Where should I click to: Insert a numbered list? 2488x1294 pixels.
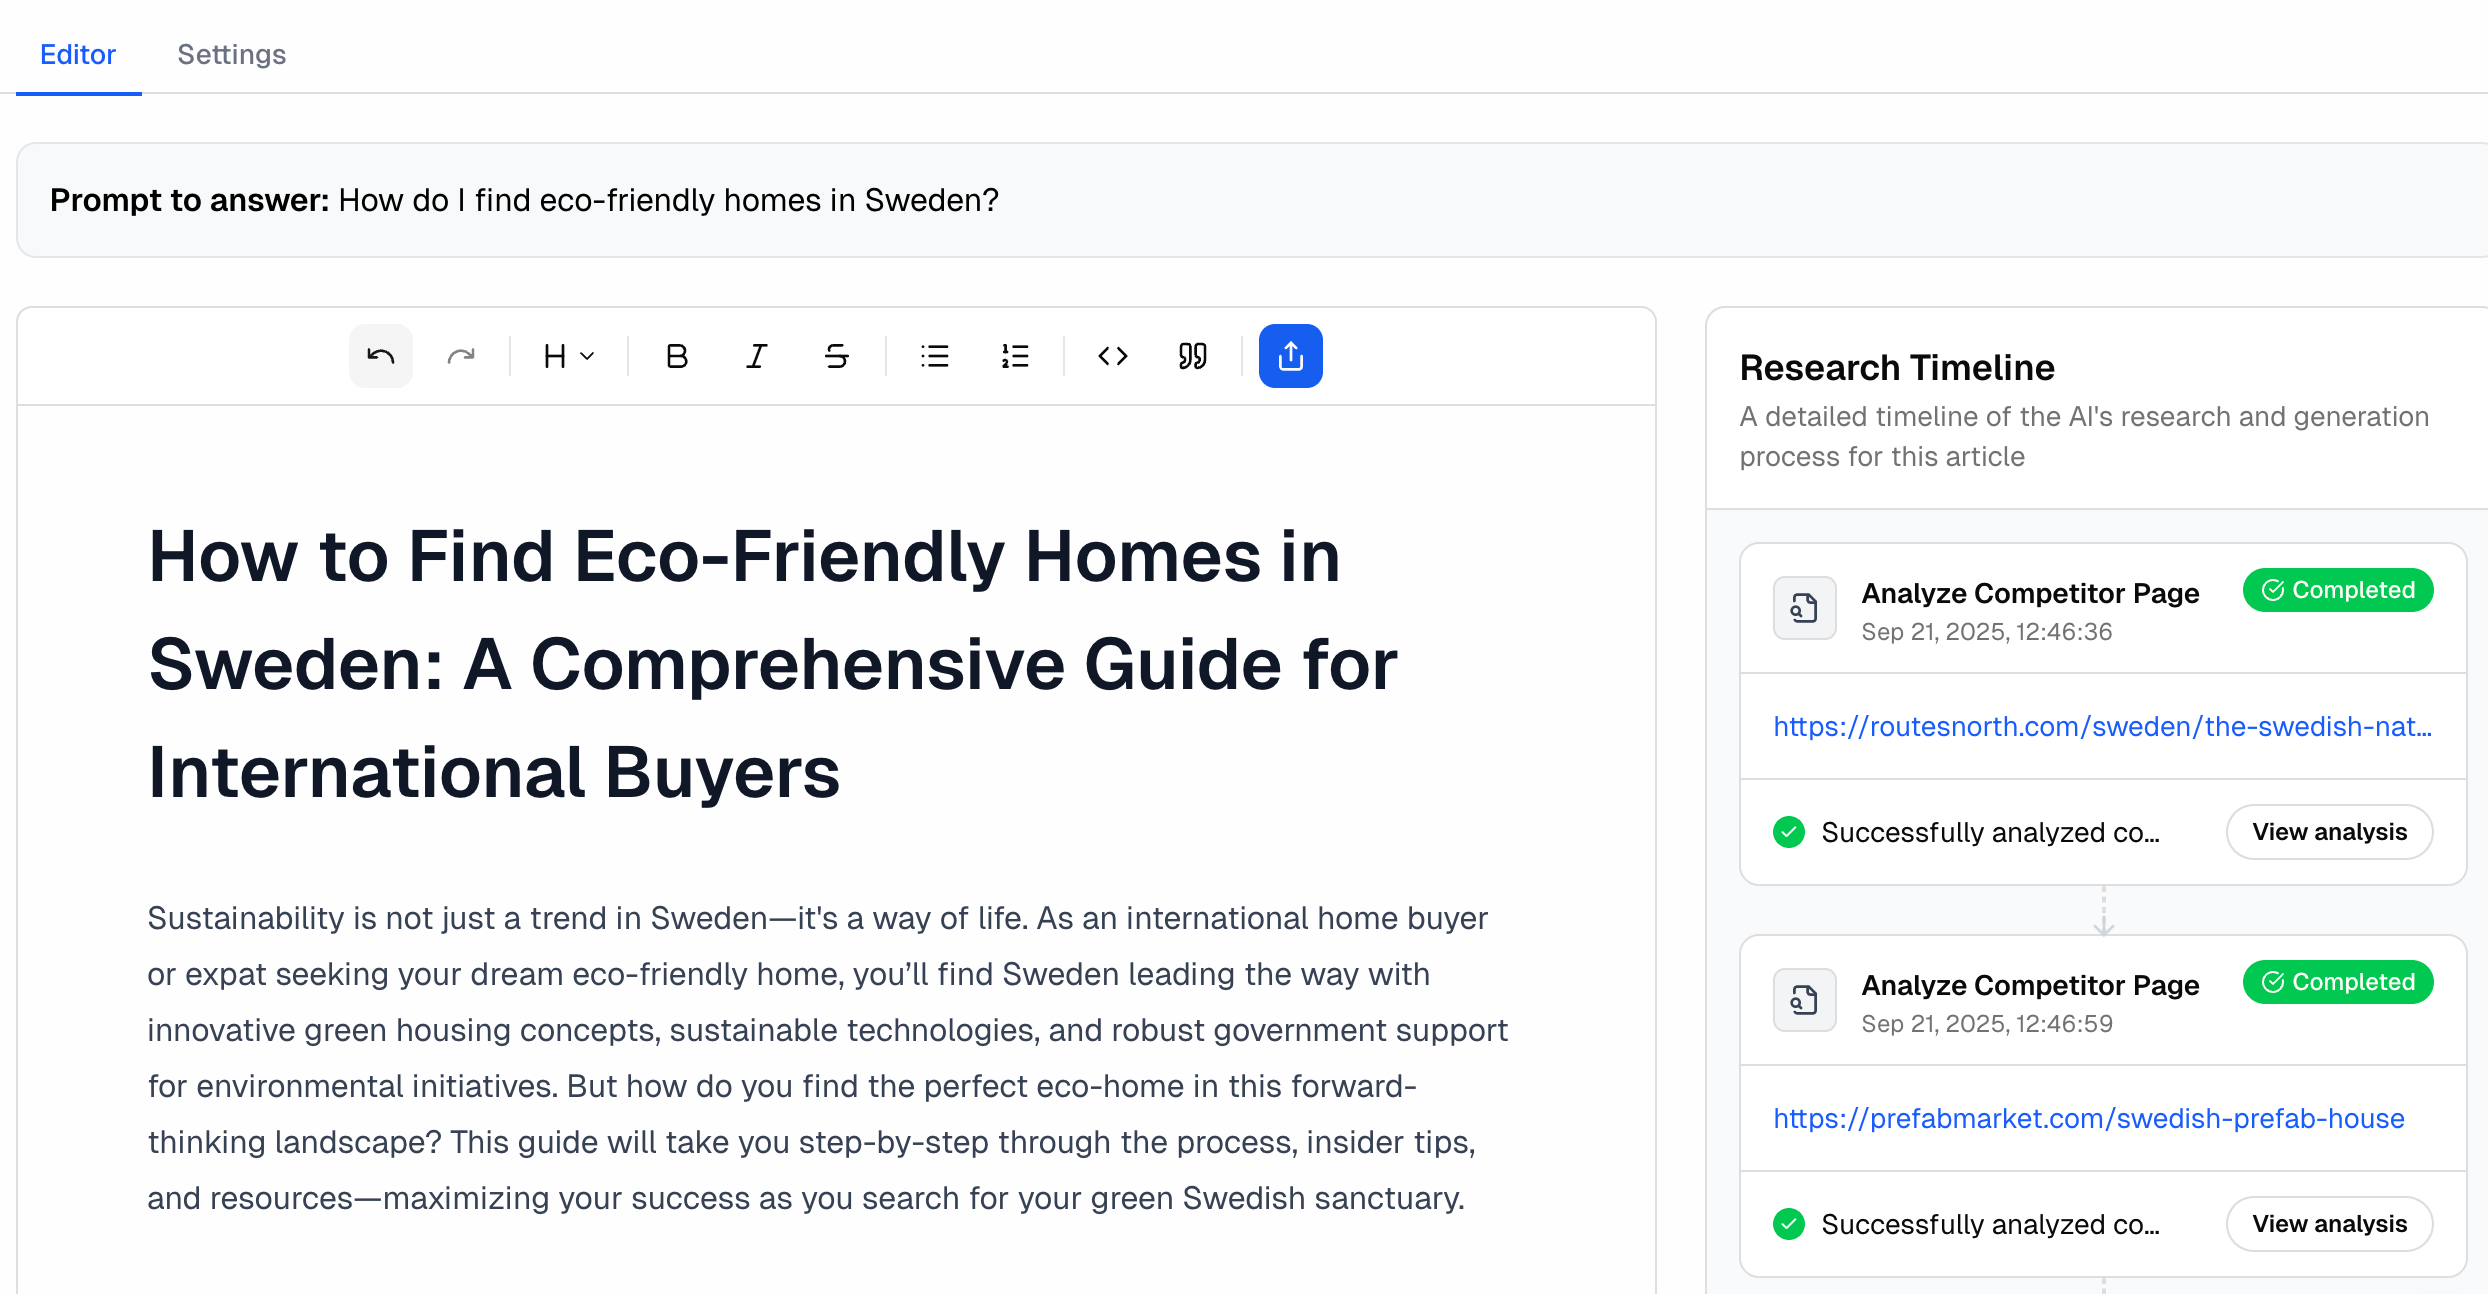pyautogui.click(x=1015, y=356)
